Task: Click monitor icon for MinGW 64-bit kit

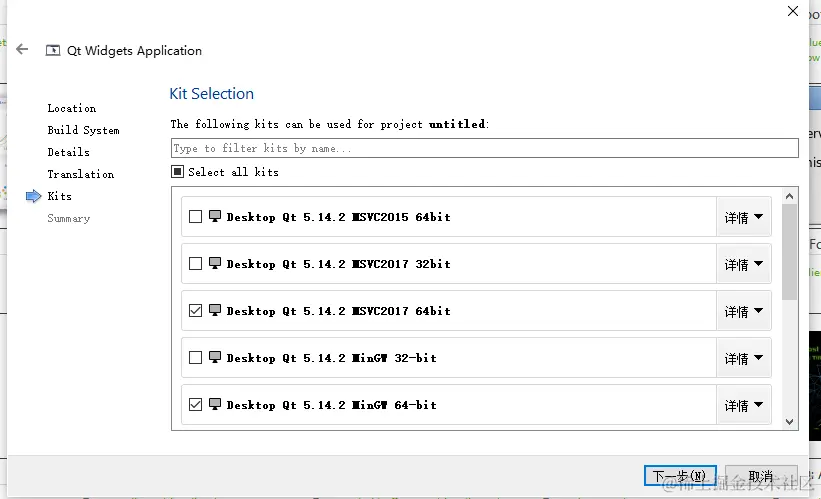Action: point(215,404)
